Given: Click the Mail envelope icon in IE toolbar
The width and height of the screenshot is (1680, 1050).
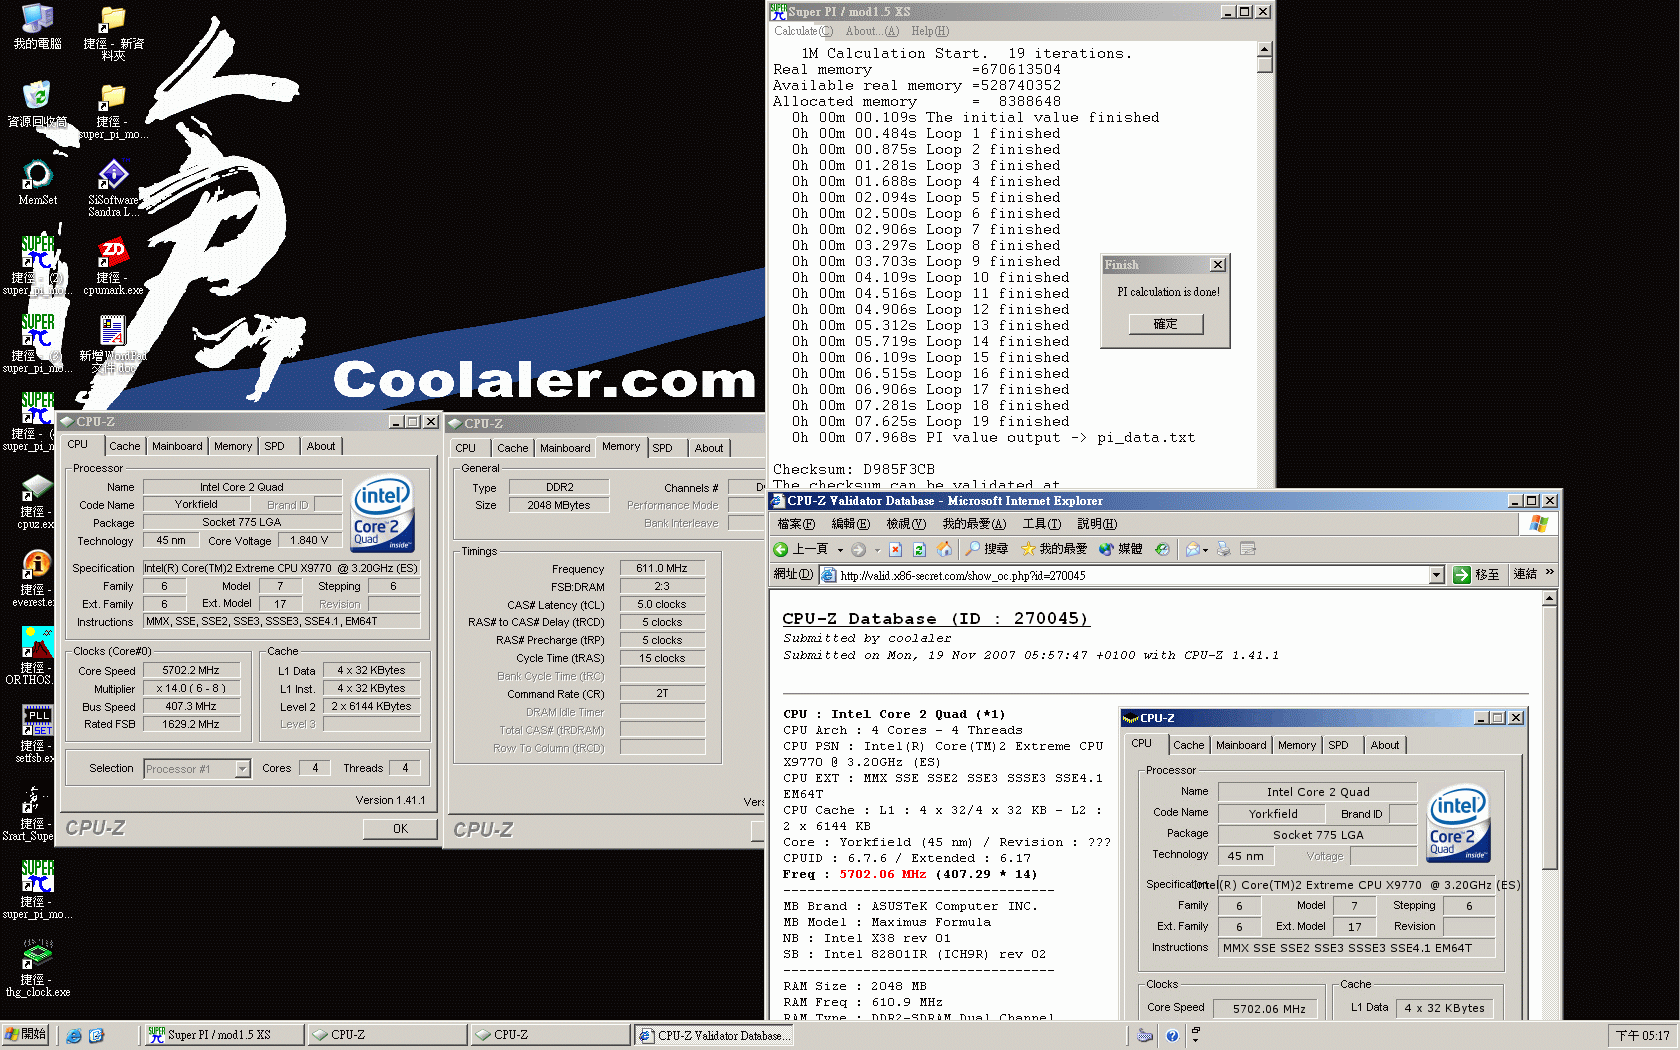Looking at the screenshot, I should [1192, 549].
